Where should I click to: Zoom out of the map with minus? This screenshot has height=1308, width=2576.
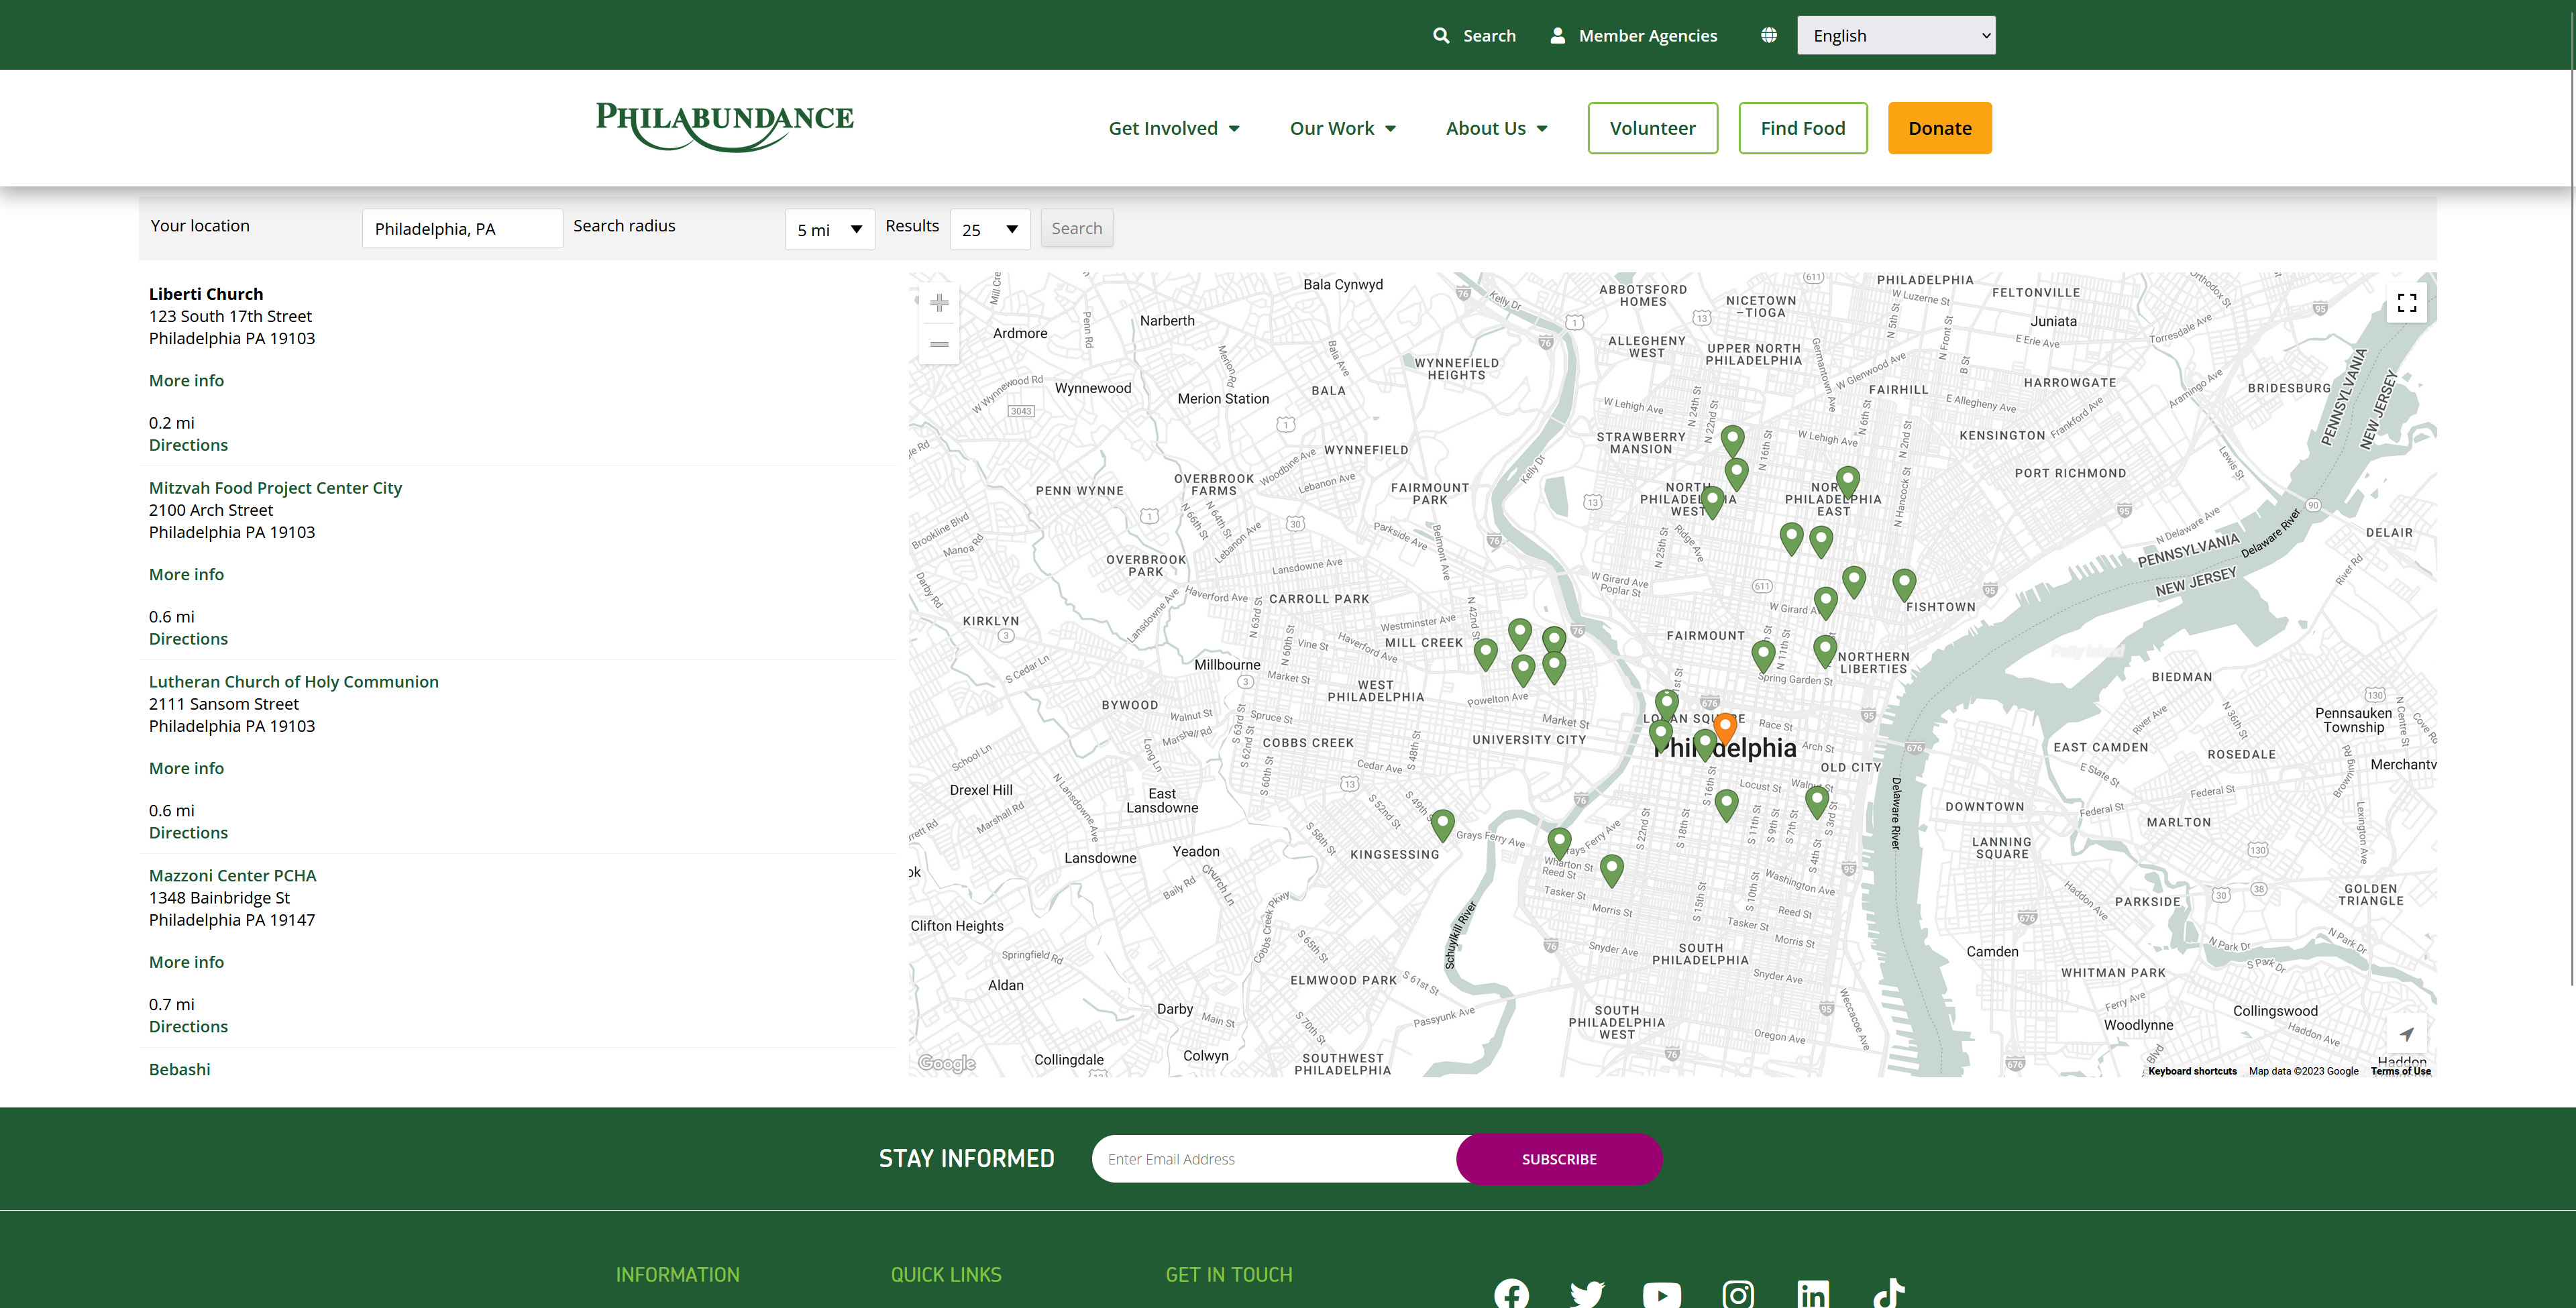pyautogui.click(x=939, y=344)
